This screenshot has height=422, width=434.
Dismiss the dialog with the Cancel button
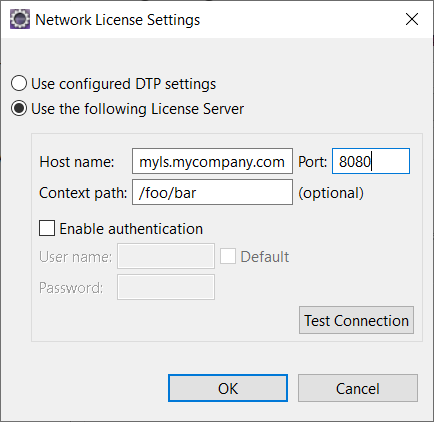point(358,388)
